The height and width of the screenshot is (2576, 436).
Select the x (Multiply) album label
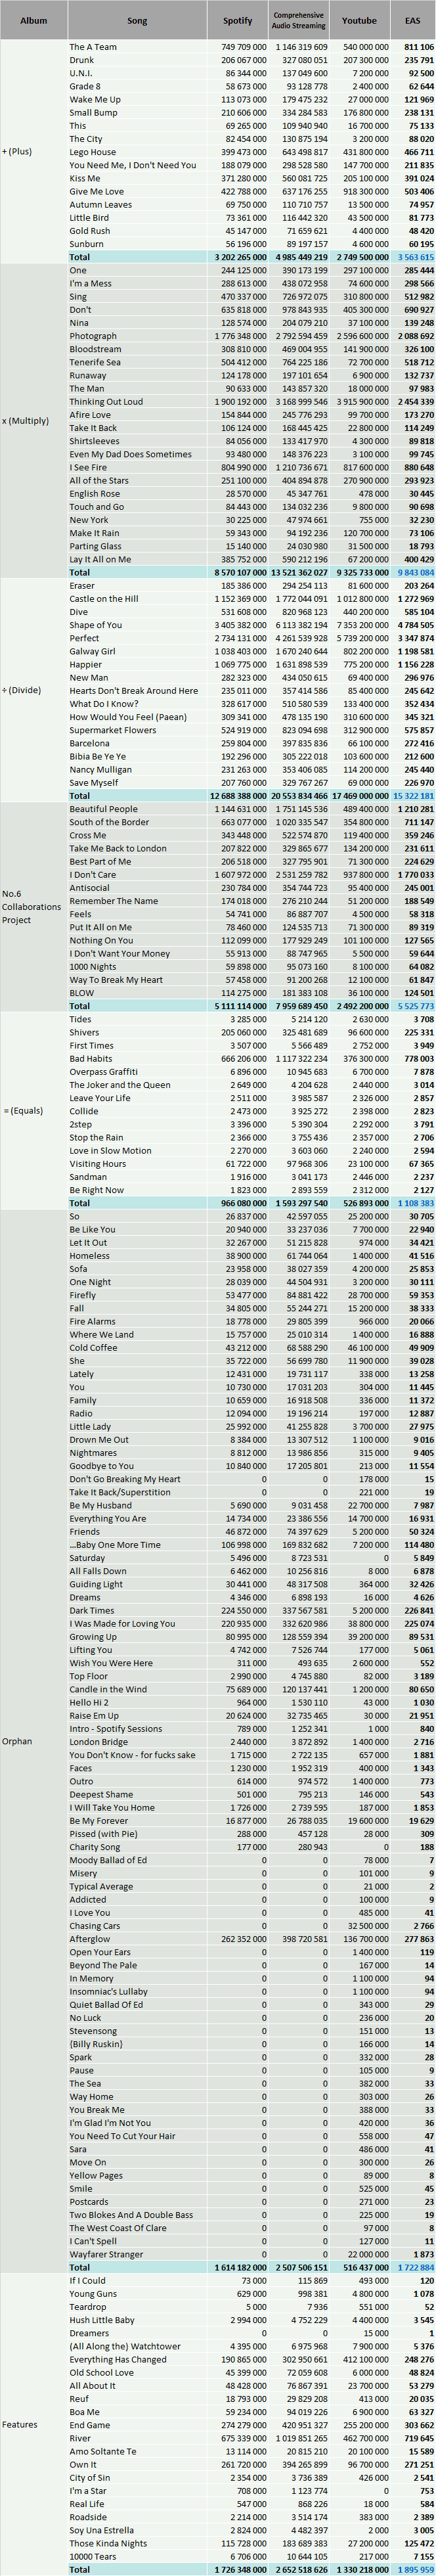click(26, 421)
